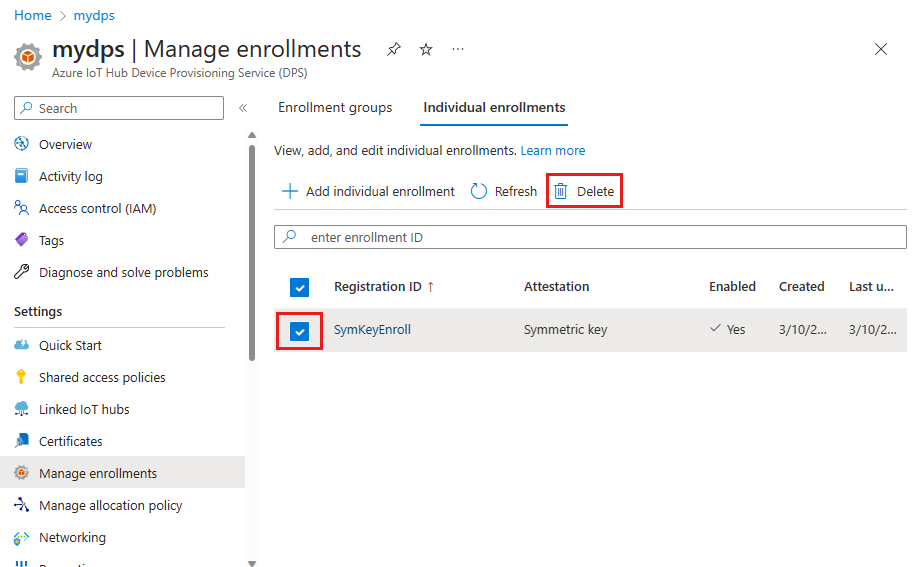Open Diagnose and solve problems page
The height and width of the screenshot is (567, 912).
coord(123,272)
